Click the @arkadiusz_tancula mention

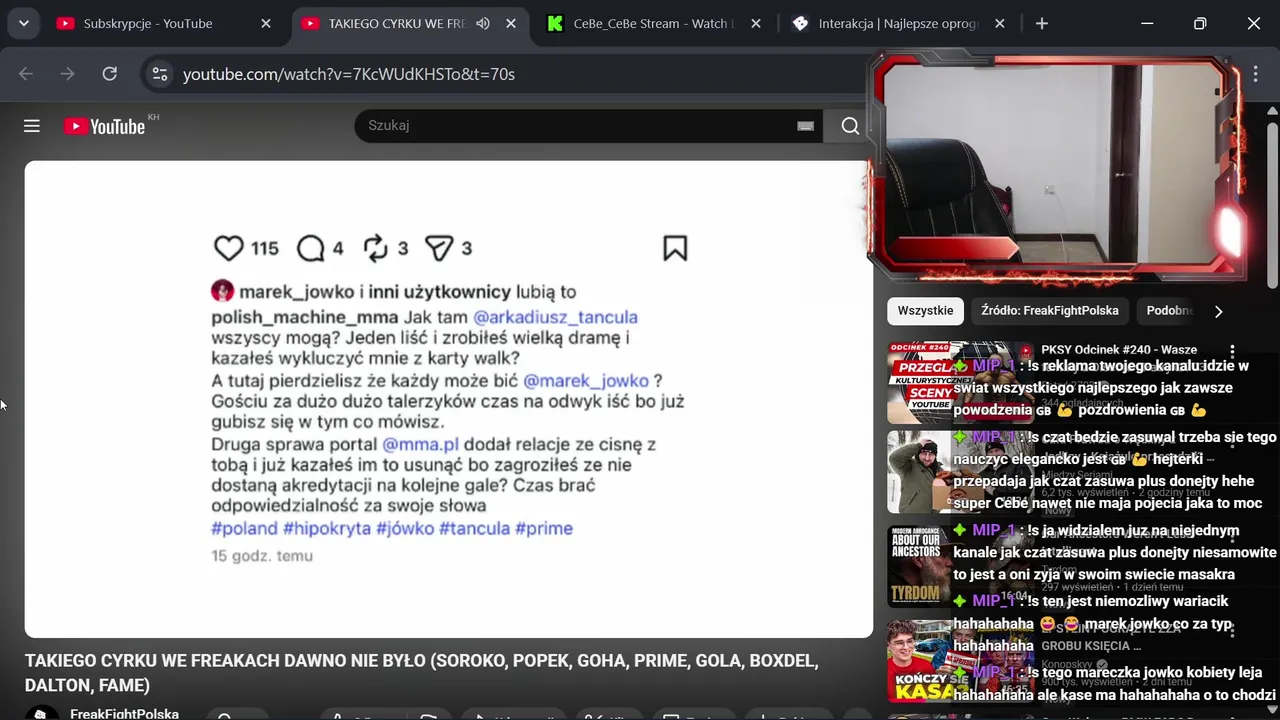pyautogui.click(x=555, y=317)
